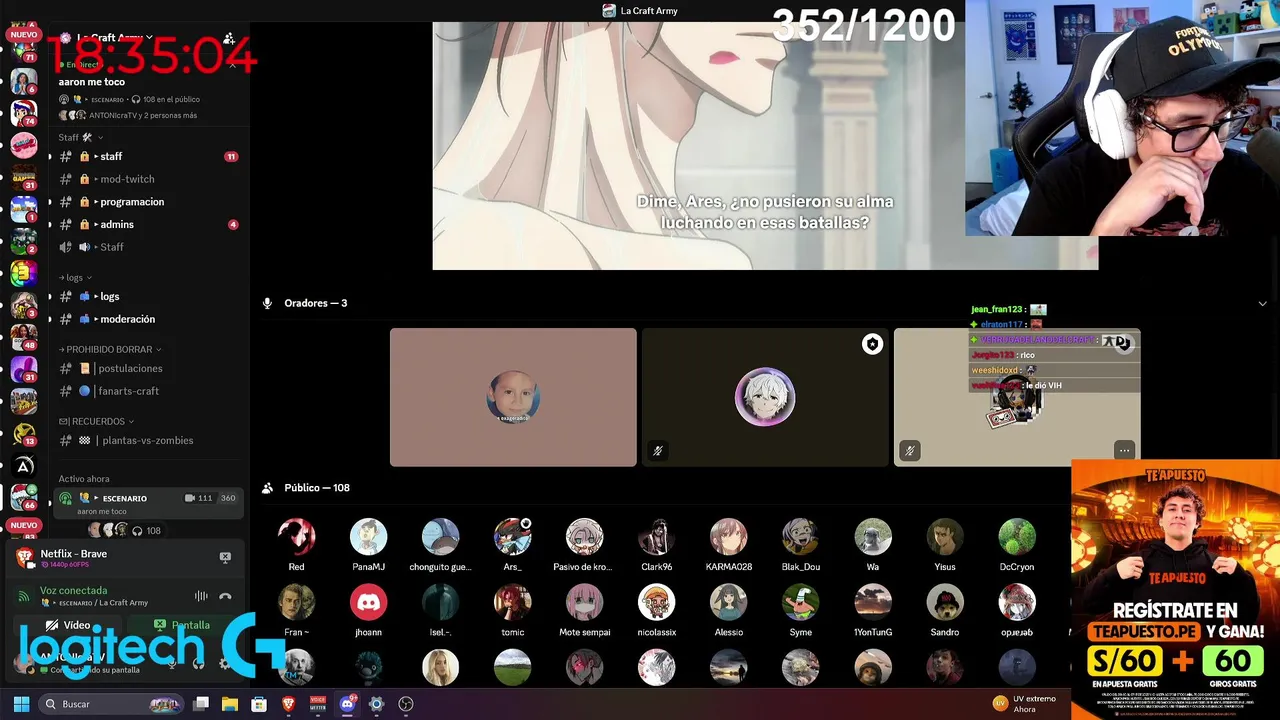Click audience member tomic avatar
This screenshot has height=720, width=1280.
[x=512, y=603]
